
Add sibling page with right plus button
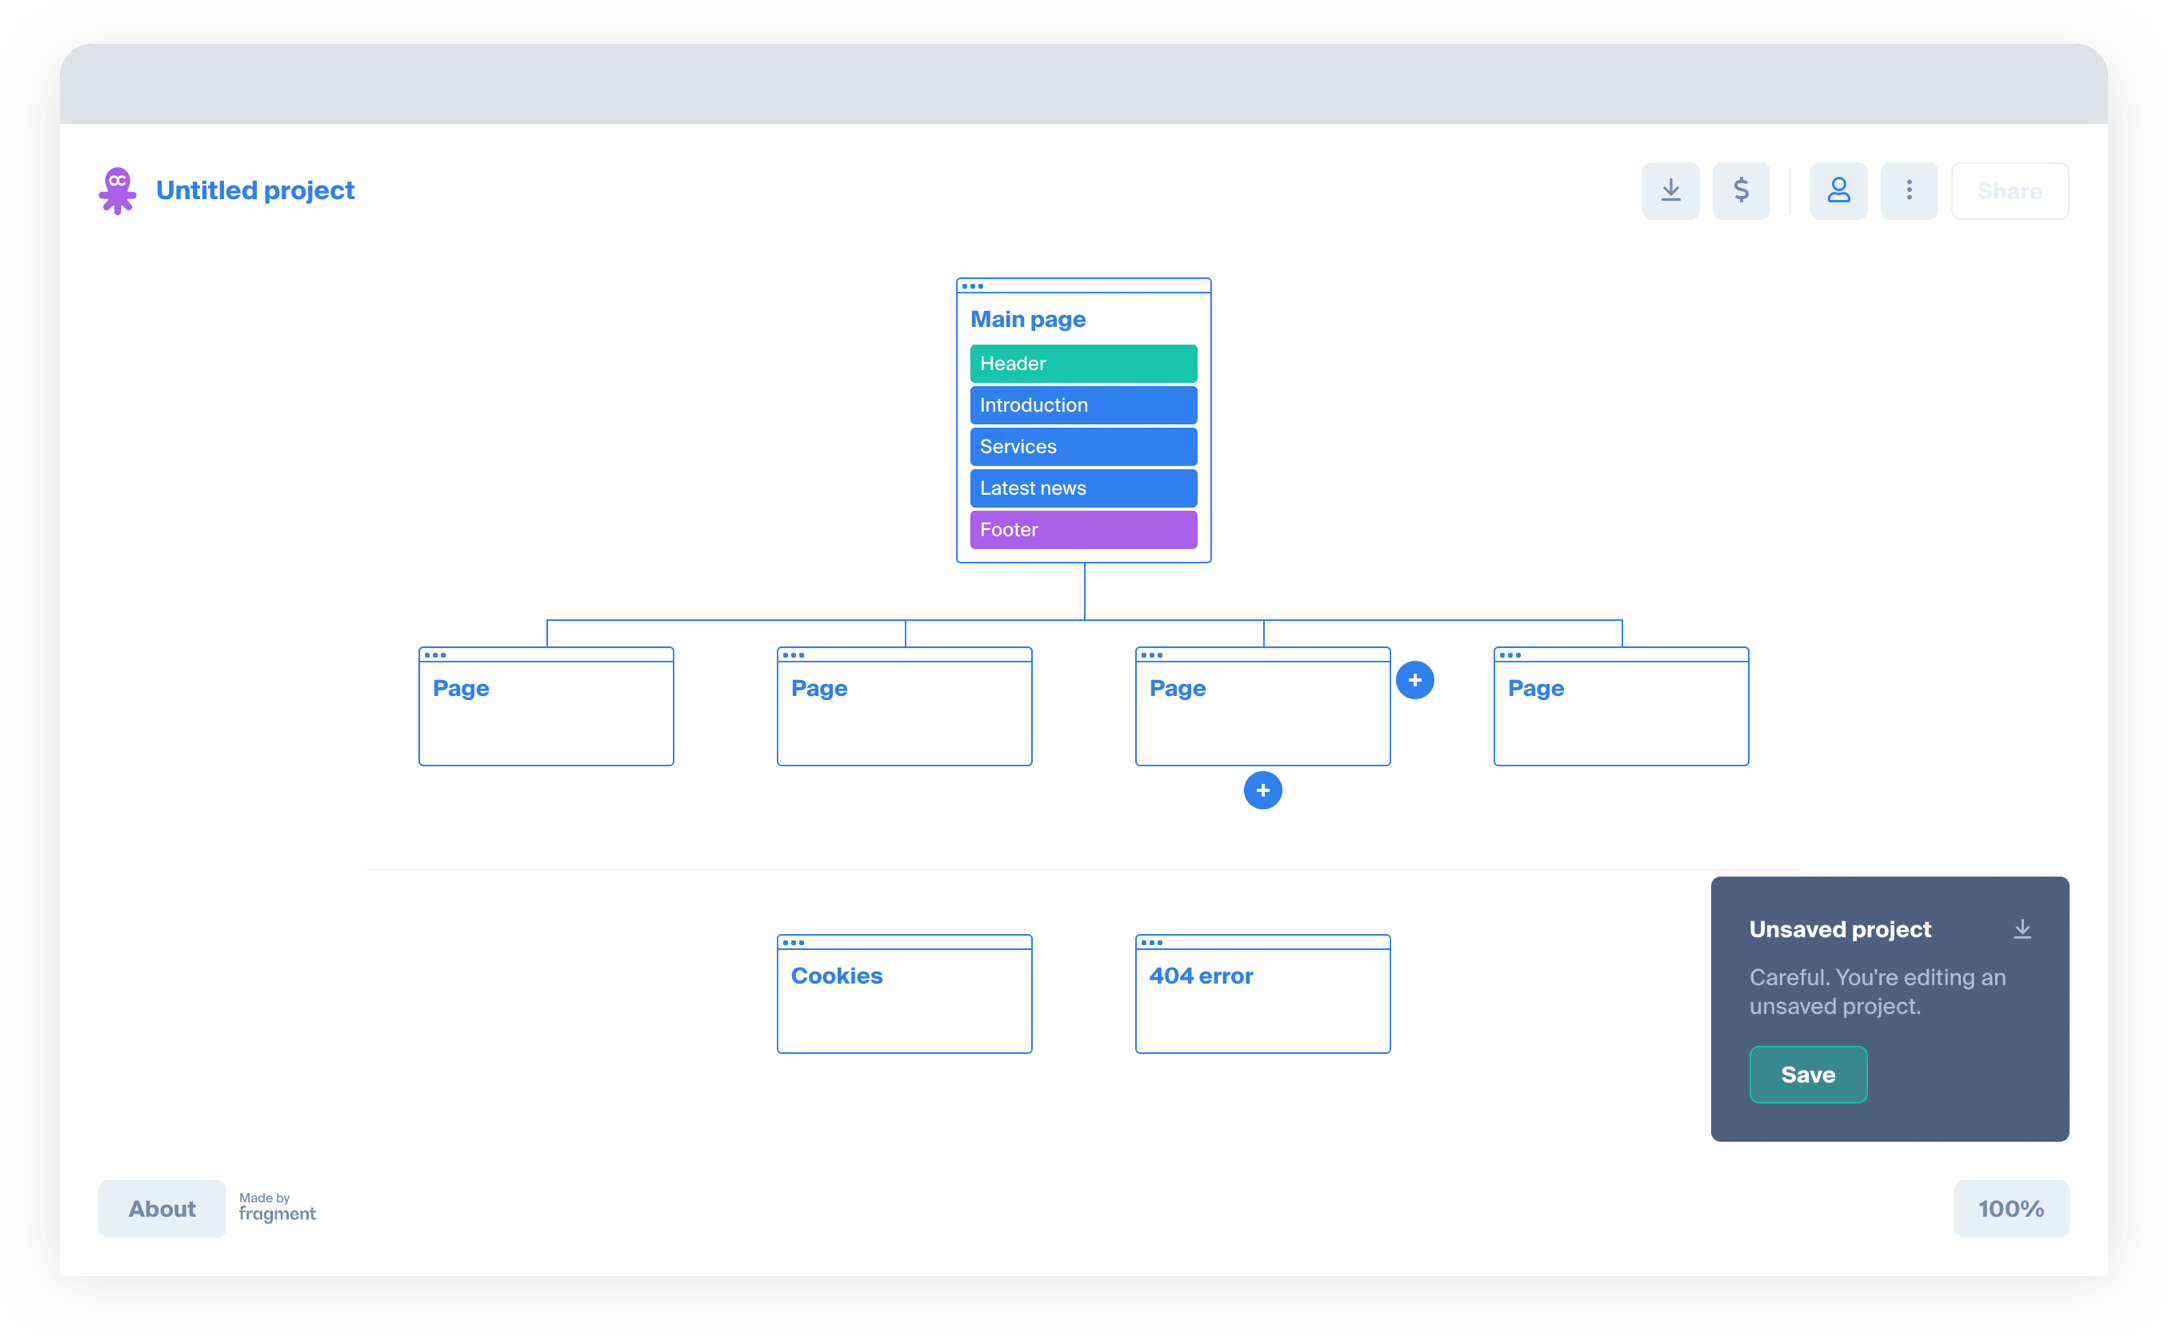1414,681
